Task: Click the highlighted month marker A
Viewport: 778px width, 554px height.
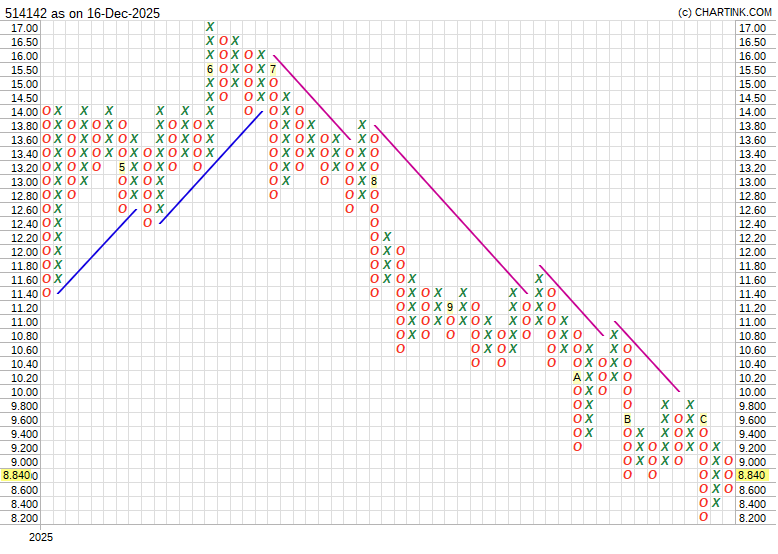Action: 576,377
